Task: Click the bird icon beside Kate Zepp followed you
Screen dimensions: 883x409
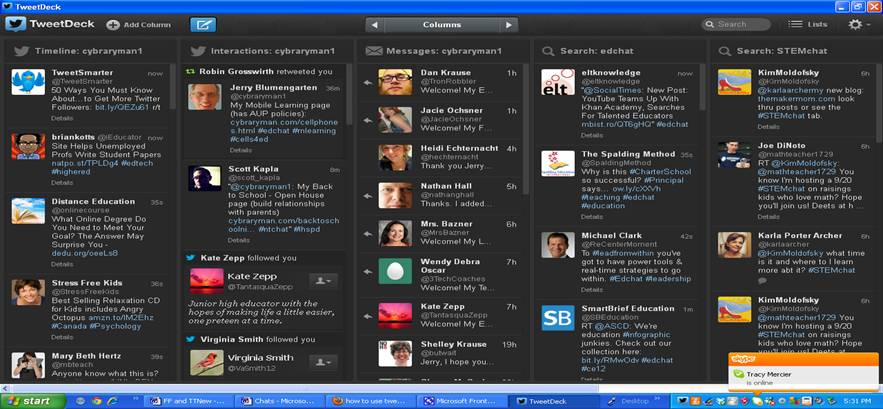Action: coord(190,258)
